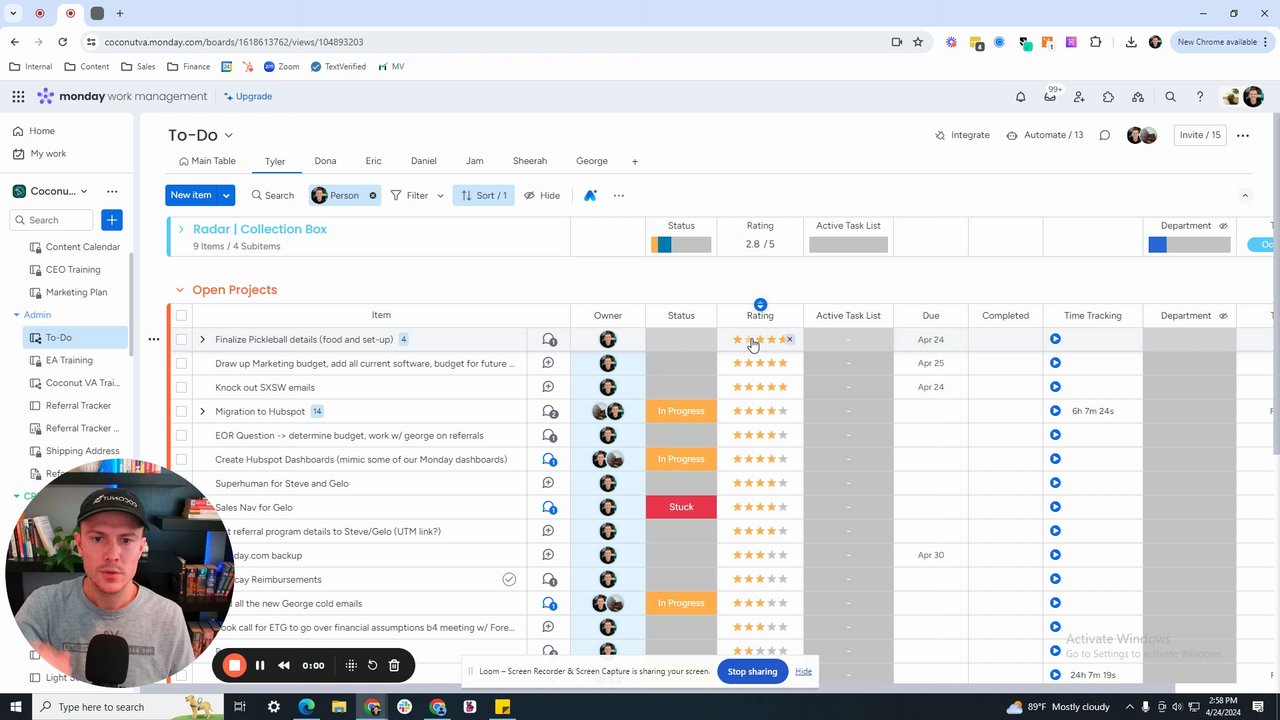Open the EA Training board in sidebar
The image size is (1280, 720).
pos(69,360)
